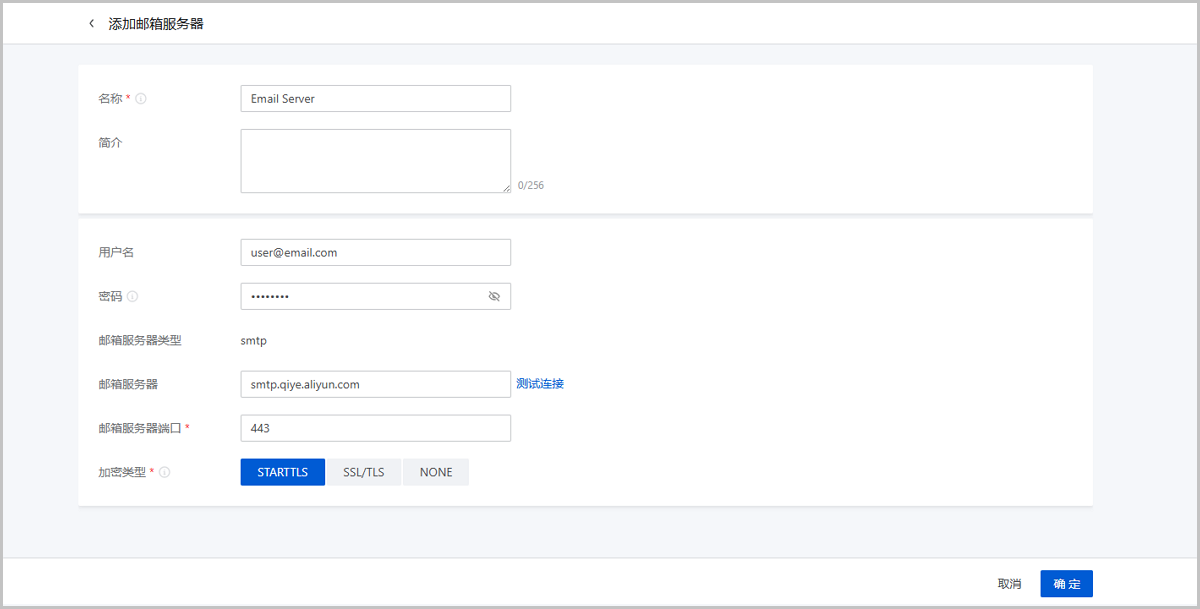Click the 简介 textarea resize handle
The image size is (1200, 609).
point(506,187)
